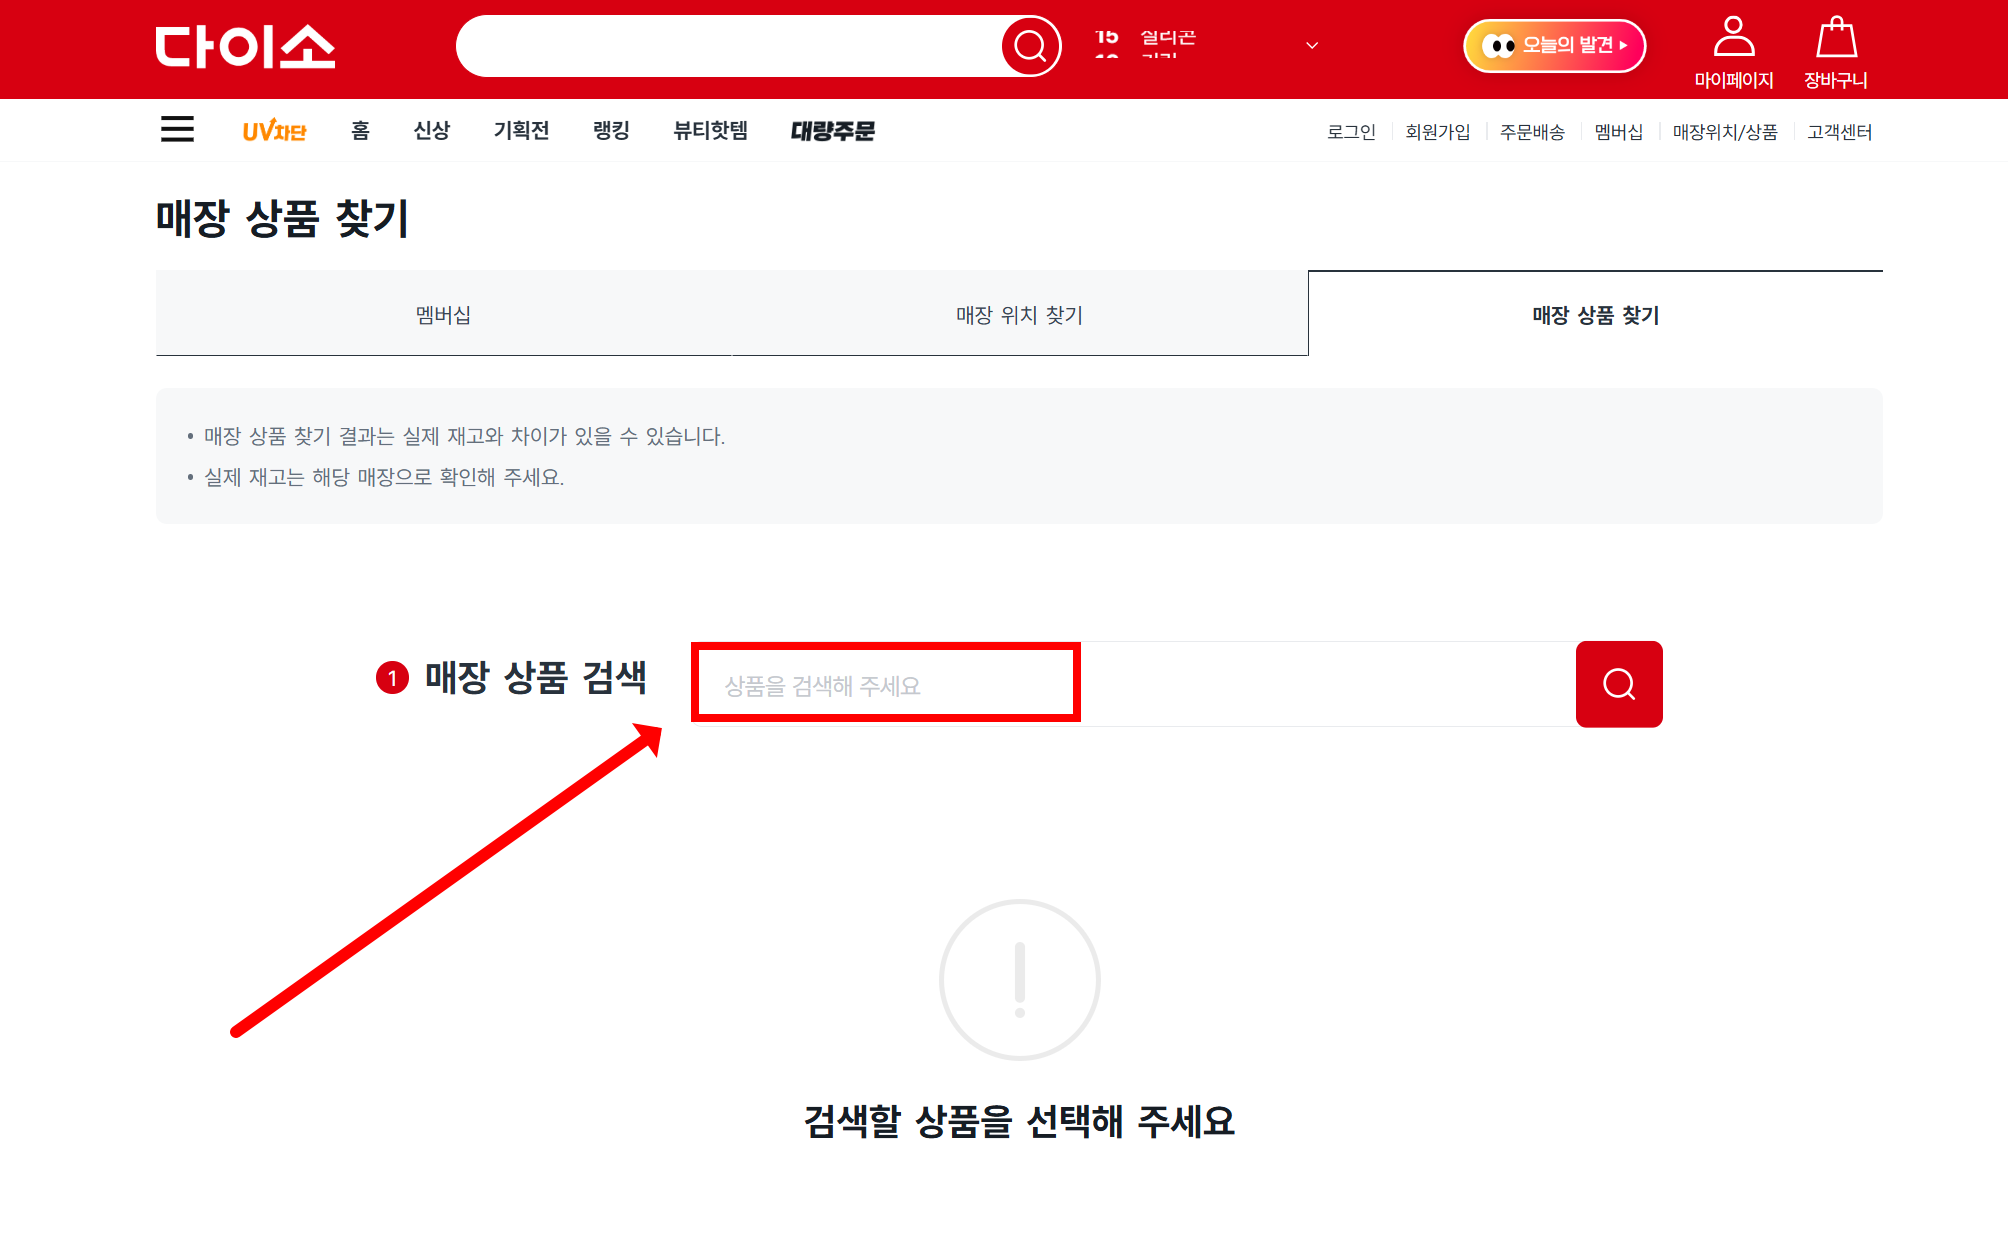Click the 대량주문 menu entry
This screenshot has height=1238, width=2008.
[x=833, y=130]
